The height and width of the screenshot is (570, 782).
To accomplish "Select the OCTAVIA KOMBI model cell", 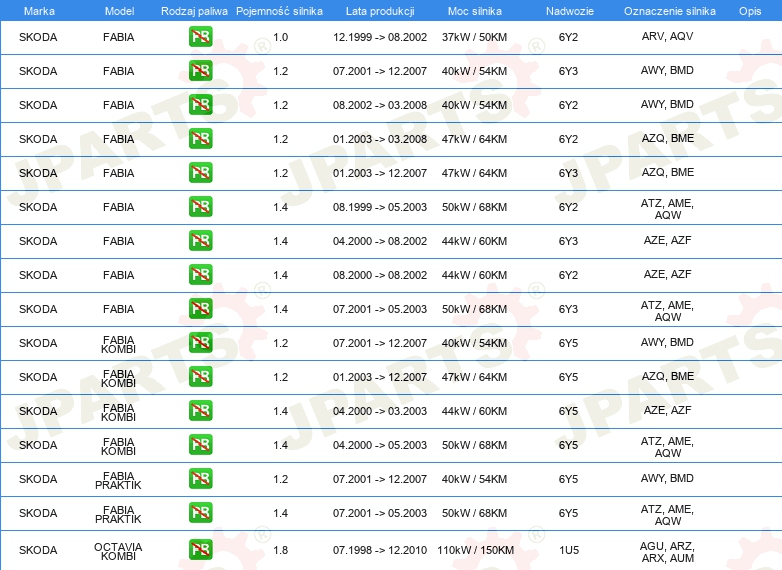I will pos(118,551).
